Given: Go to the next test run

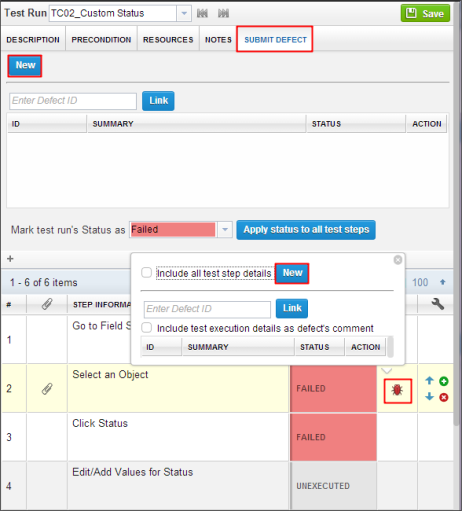Looking at the screenshot, I should 223,13.
